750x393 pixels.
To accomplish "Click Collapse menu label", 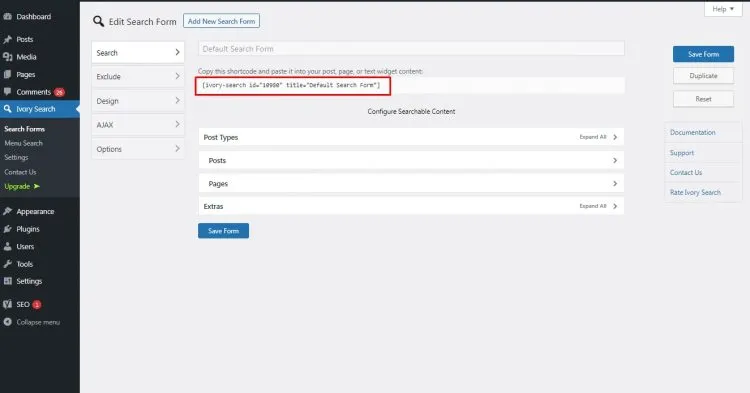I will 38,322.
